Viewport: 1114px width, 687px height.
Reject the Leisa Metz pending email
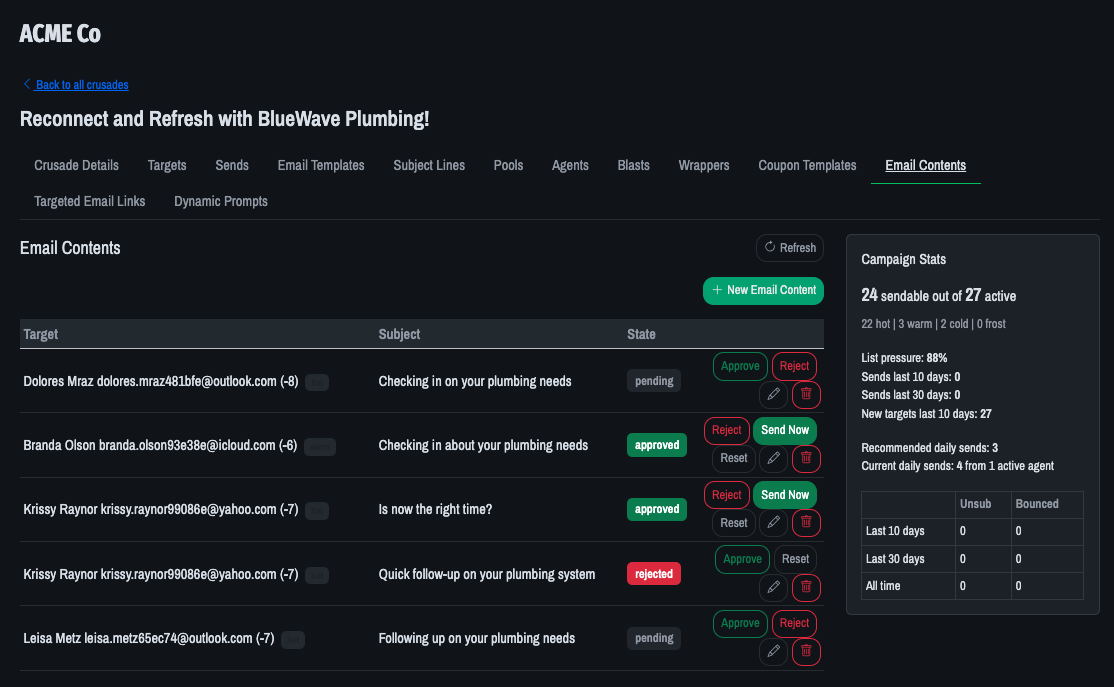point(794,623)
